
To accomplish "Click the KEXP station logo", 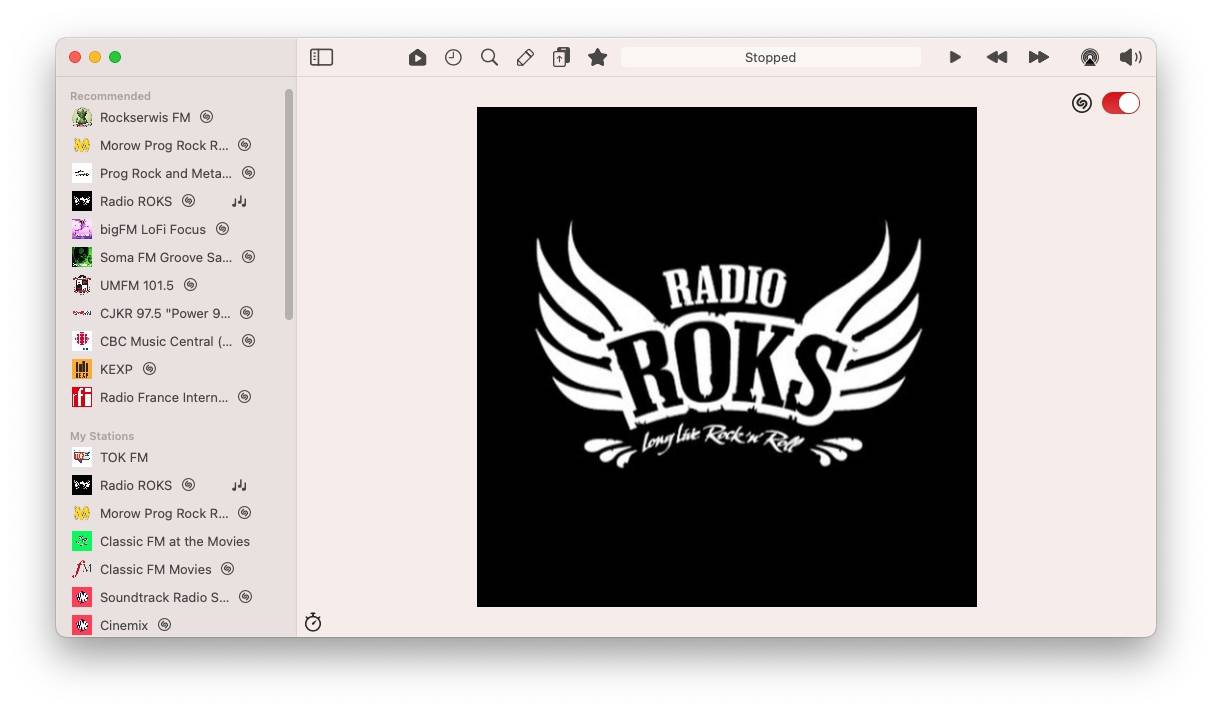I will [x=82, y=369].
